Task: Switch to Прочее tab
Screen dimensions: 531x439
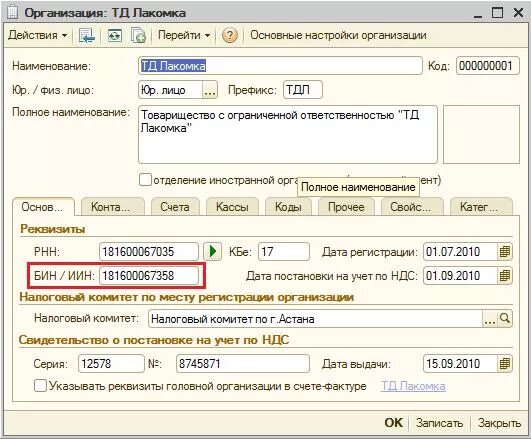Action: (x=346, y=207)
